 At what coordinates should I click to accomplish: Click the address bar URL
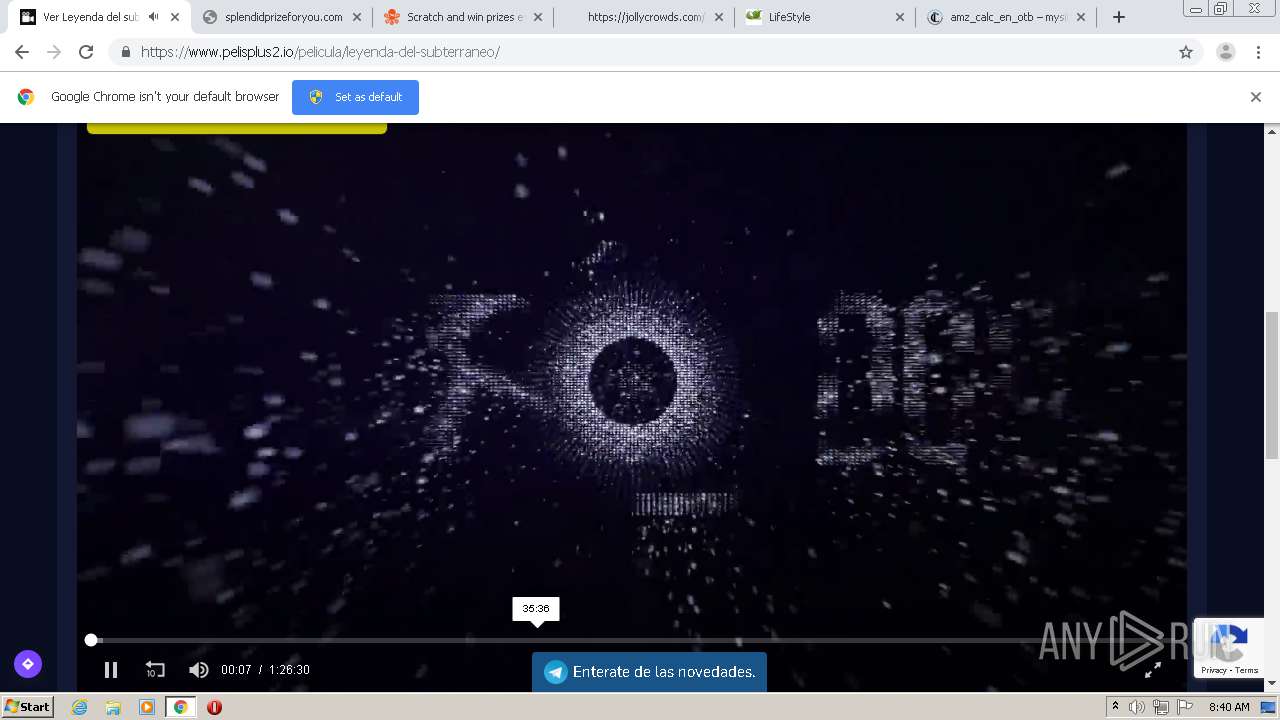click(320, 52)
